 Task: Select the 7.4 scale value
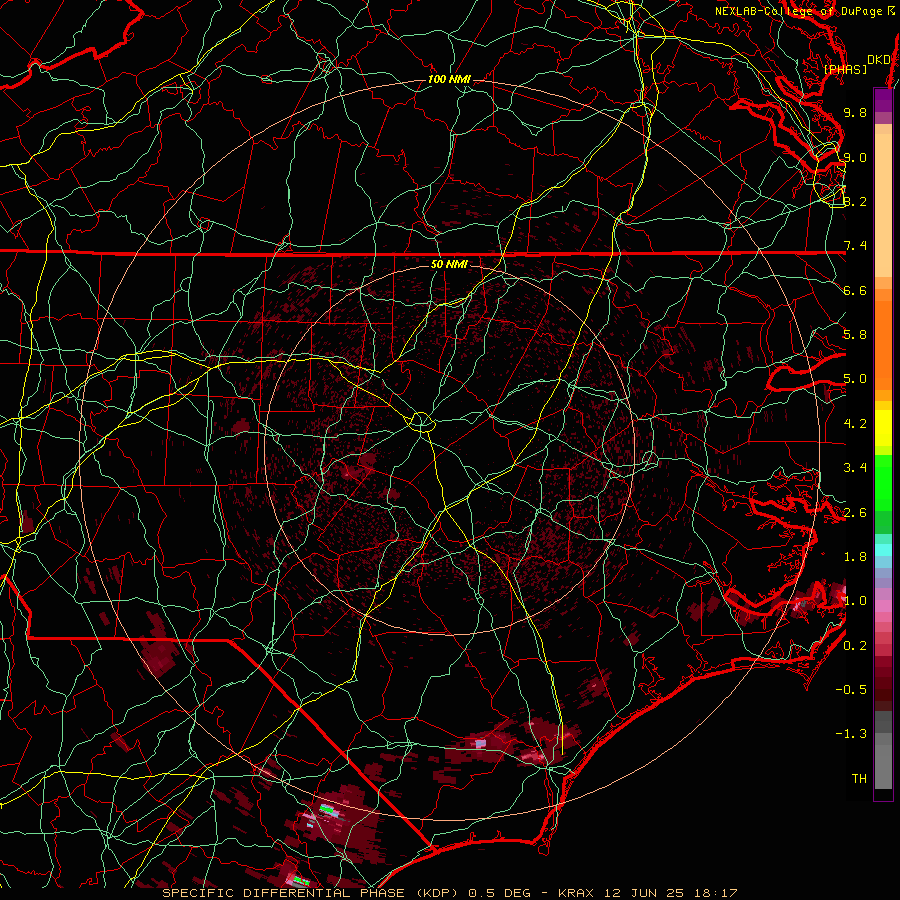(855, 246)
